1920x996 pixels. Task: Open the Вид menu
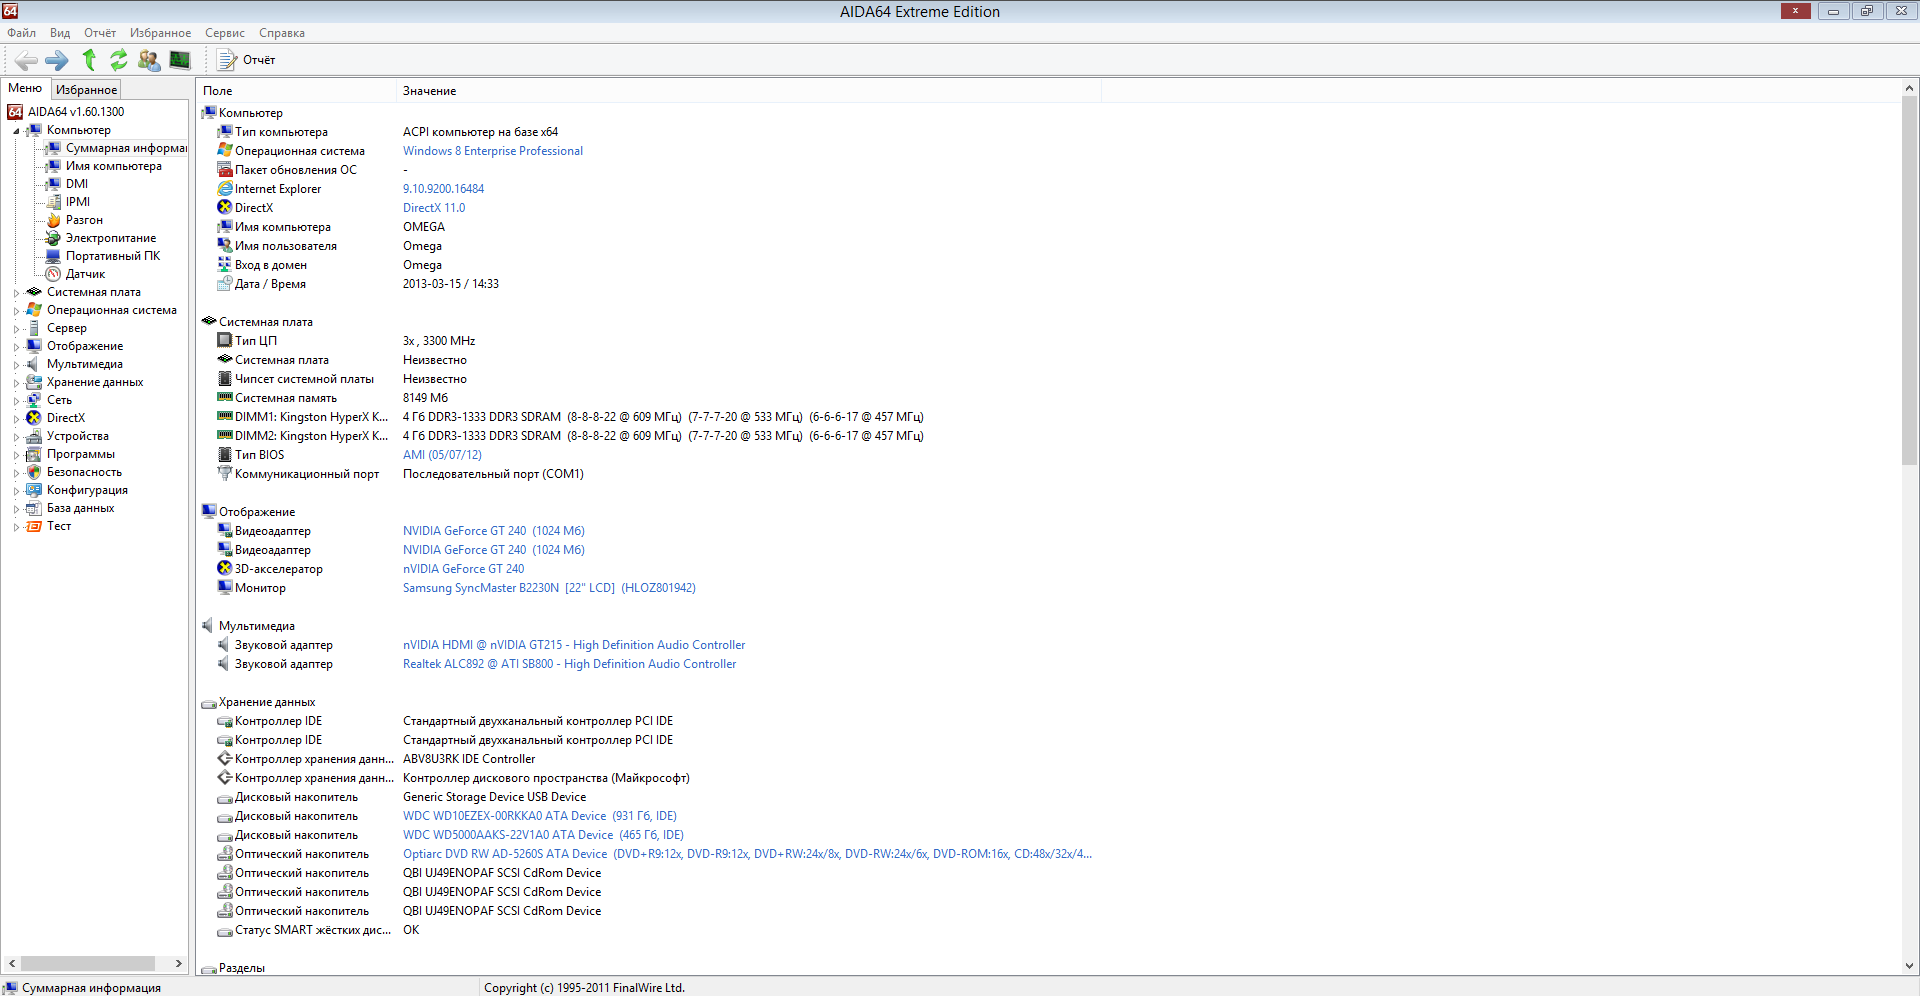pos(60,33)
